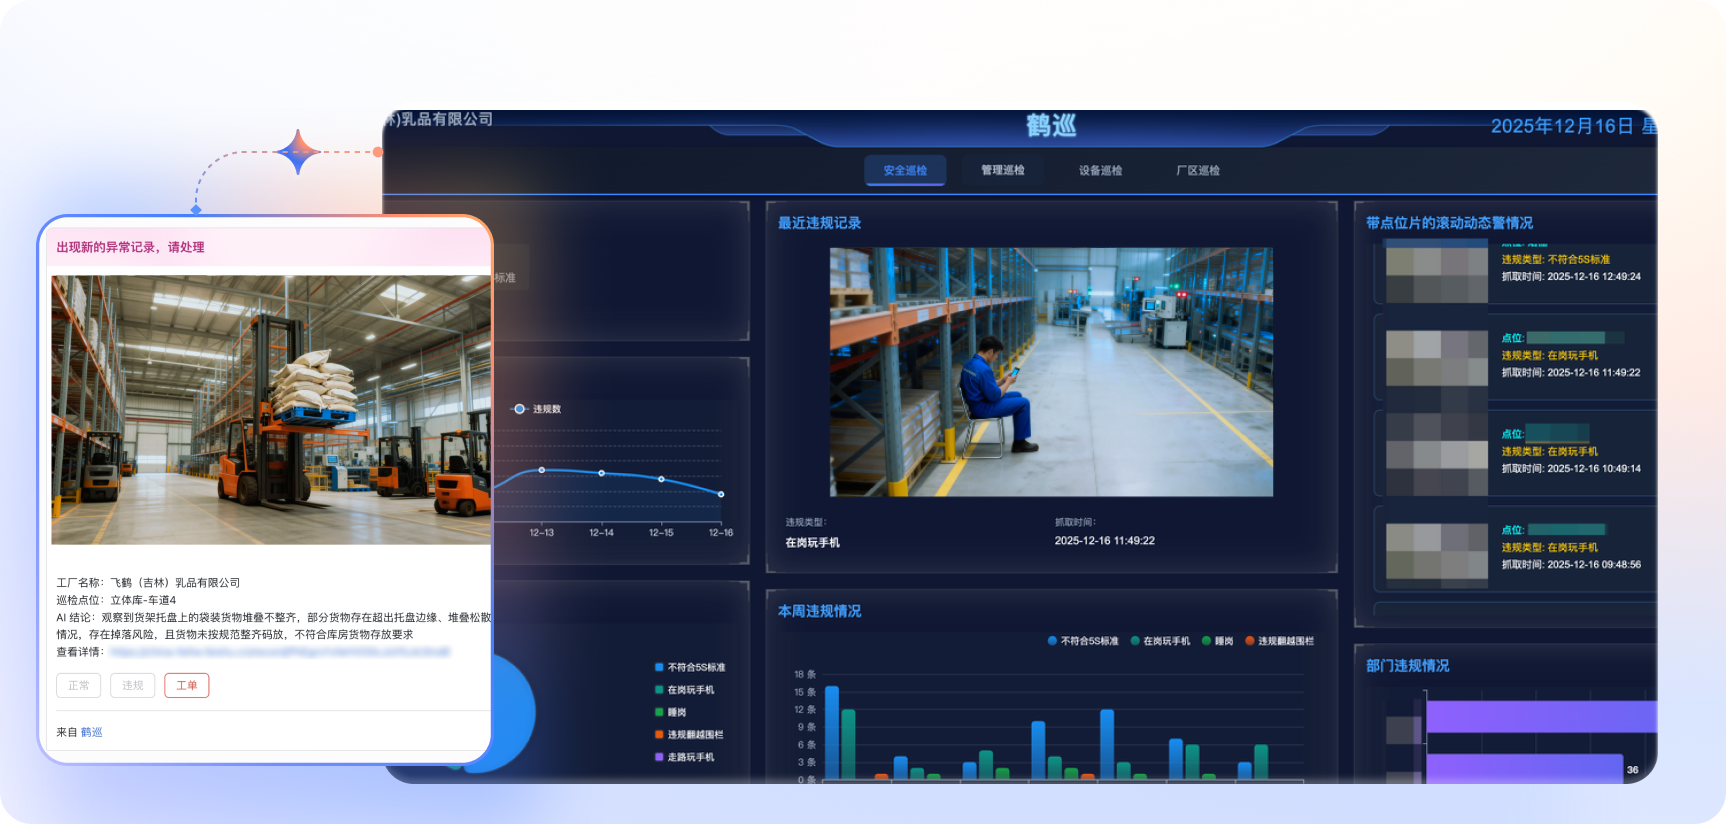Click the 睡岗 green legend marker in the pie list
The width and height of the screenshot is (1726, 824).
click(659, 712)
